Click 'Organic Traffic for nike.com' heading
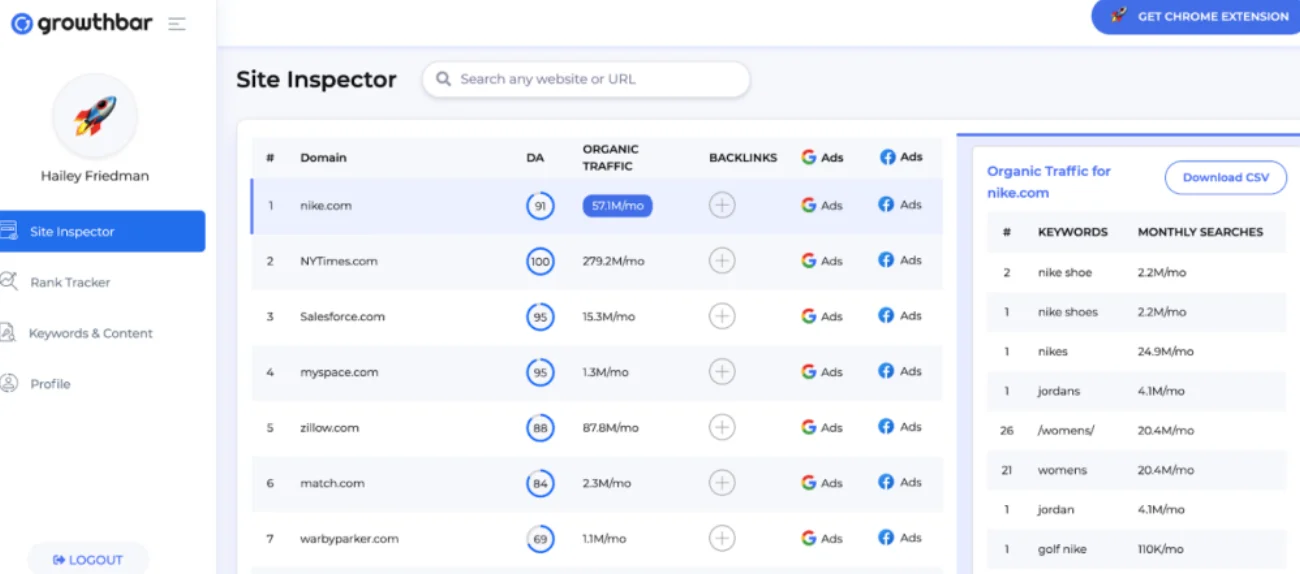The width and height of the screenshot is (1300, 574). (1049, 182)
